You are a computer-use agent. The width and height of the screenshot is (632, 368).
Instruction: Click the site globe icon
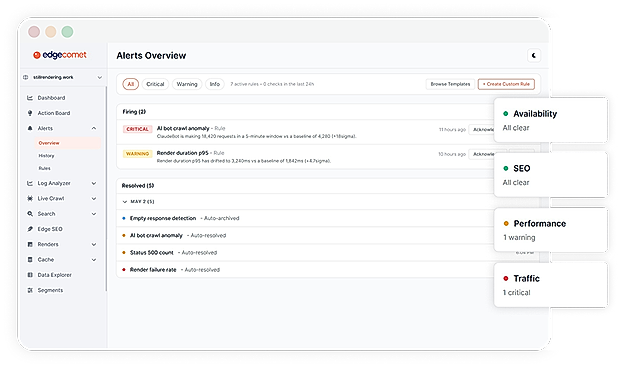[26, 77]
